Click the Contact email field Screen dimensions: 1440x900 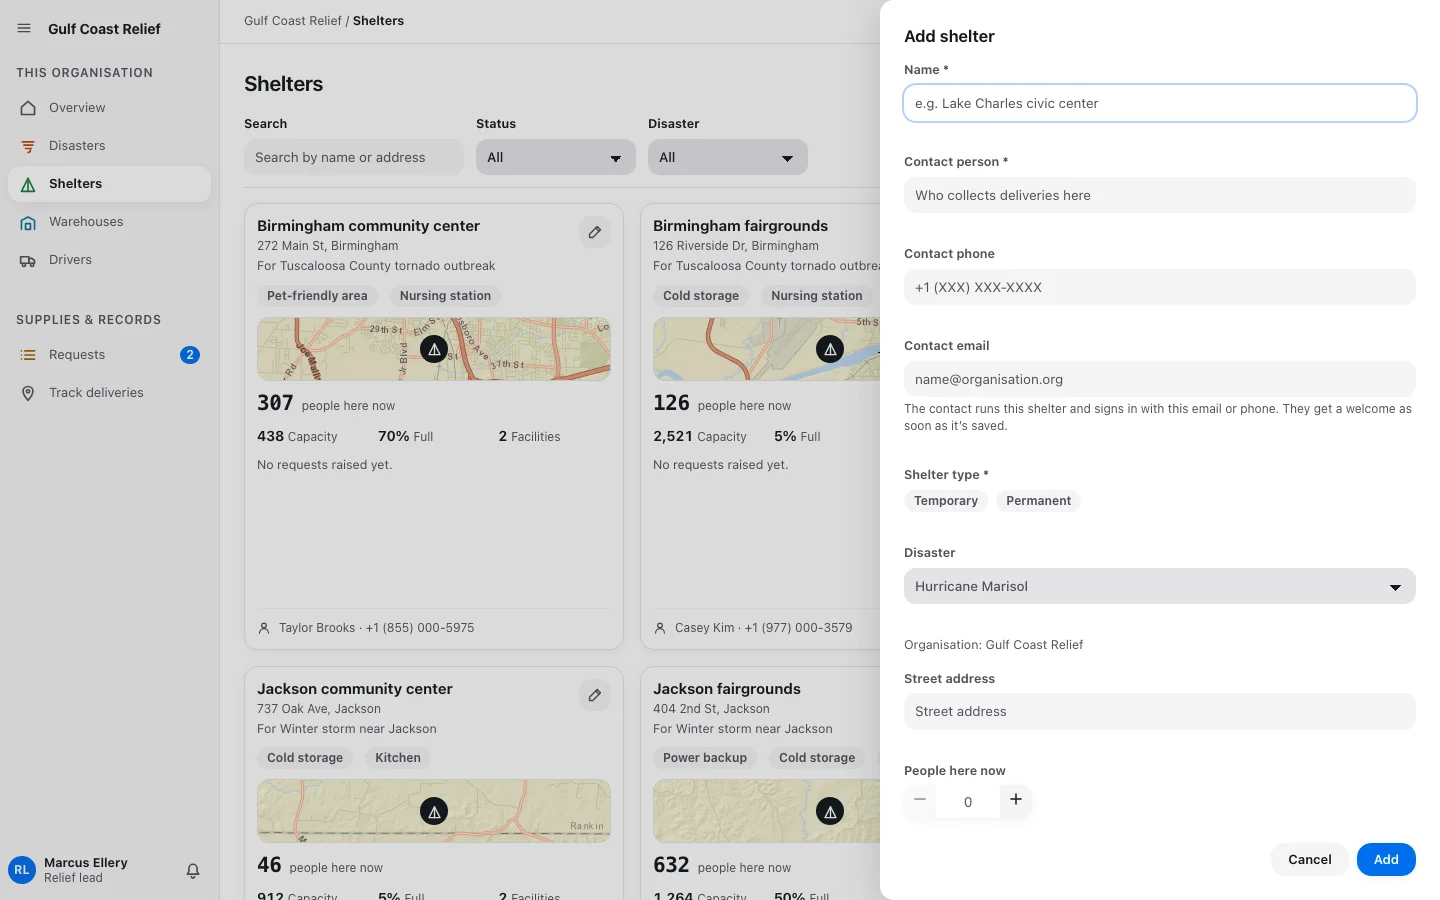click(x=1160, y=379)
